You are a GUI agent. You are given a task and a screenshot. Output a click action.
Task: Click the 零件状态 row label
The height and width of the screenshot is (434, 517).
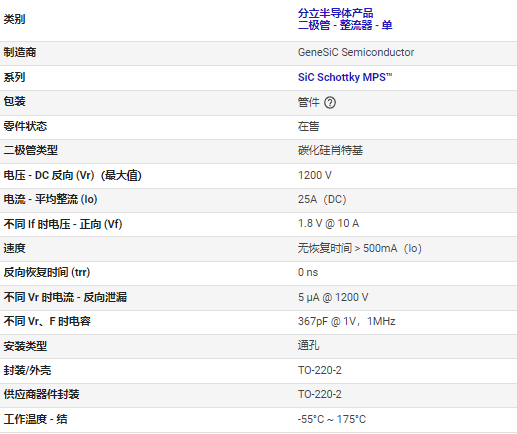click(x=25, y=126)
